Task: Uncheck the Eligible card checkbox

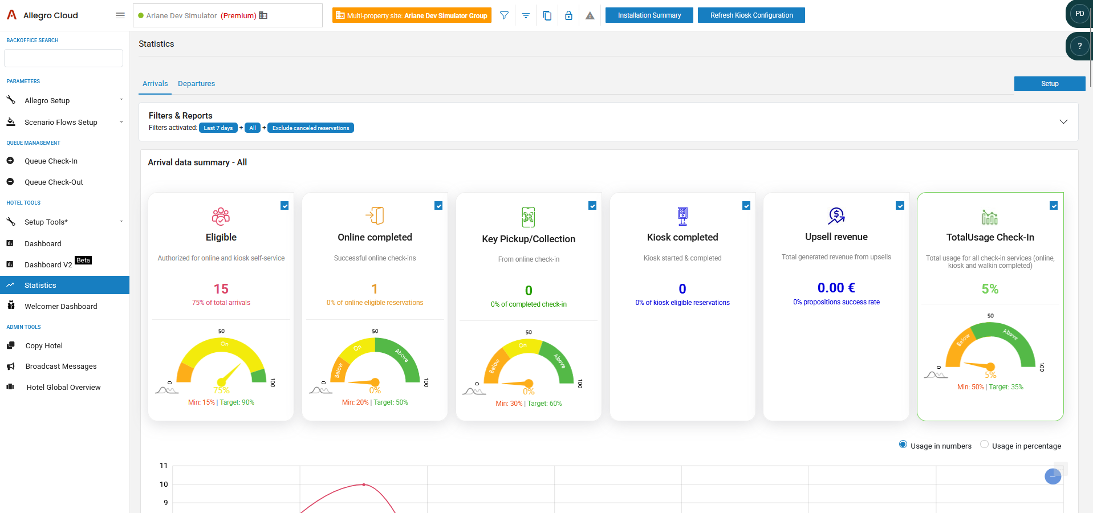Action: 285,205
